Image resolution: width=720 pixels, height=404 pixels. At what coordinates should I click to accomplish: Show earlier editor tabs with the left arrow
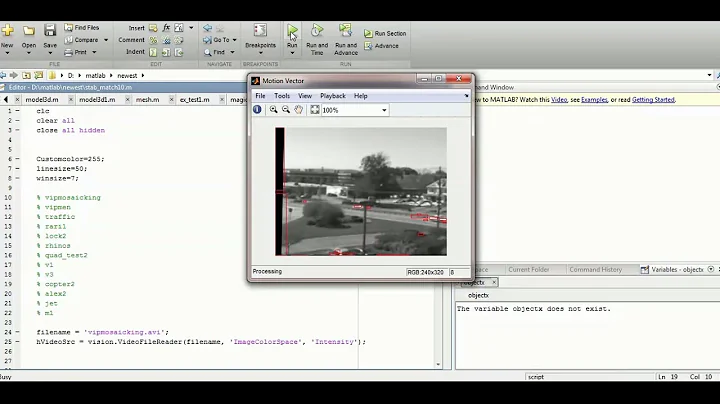6,100
